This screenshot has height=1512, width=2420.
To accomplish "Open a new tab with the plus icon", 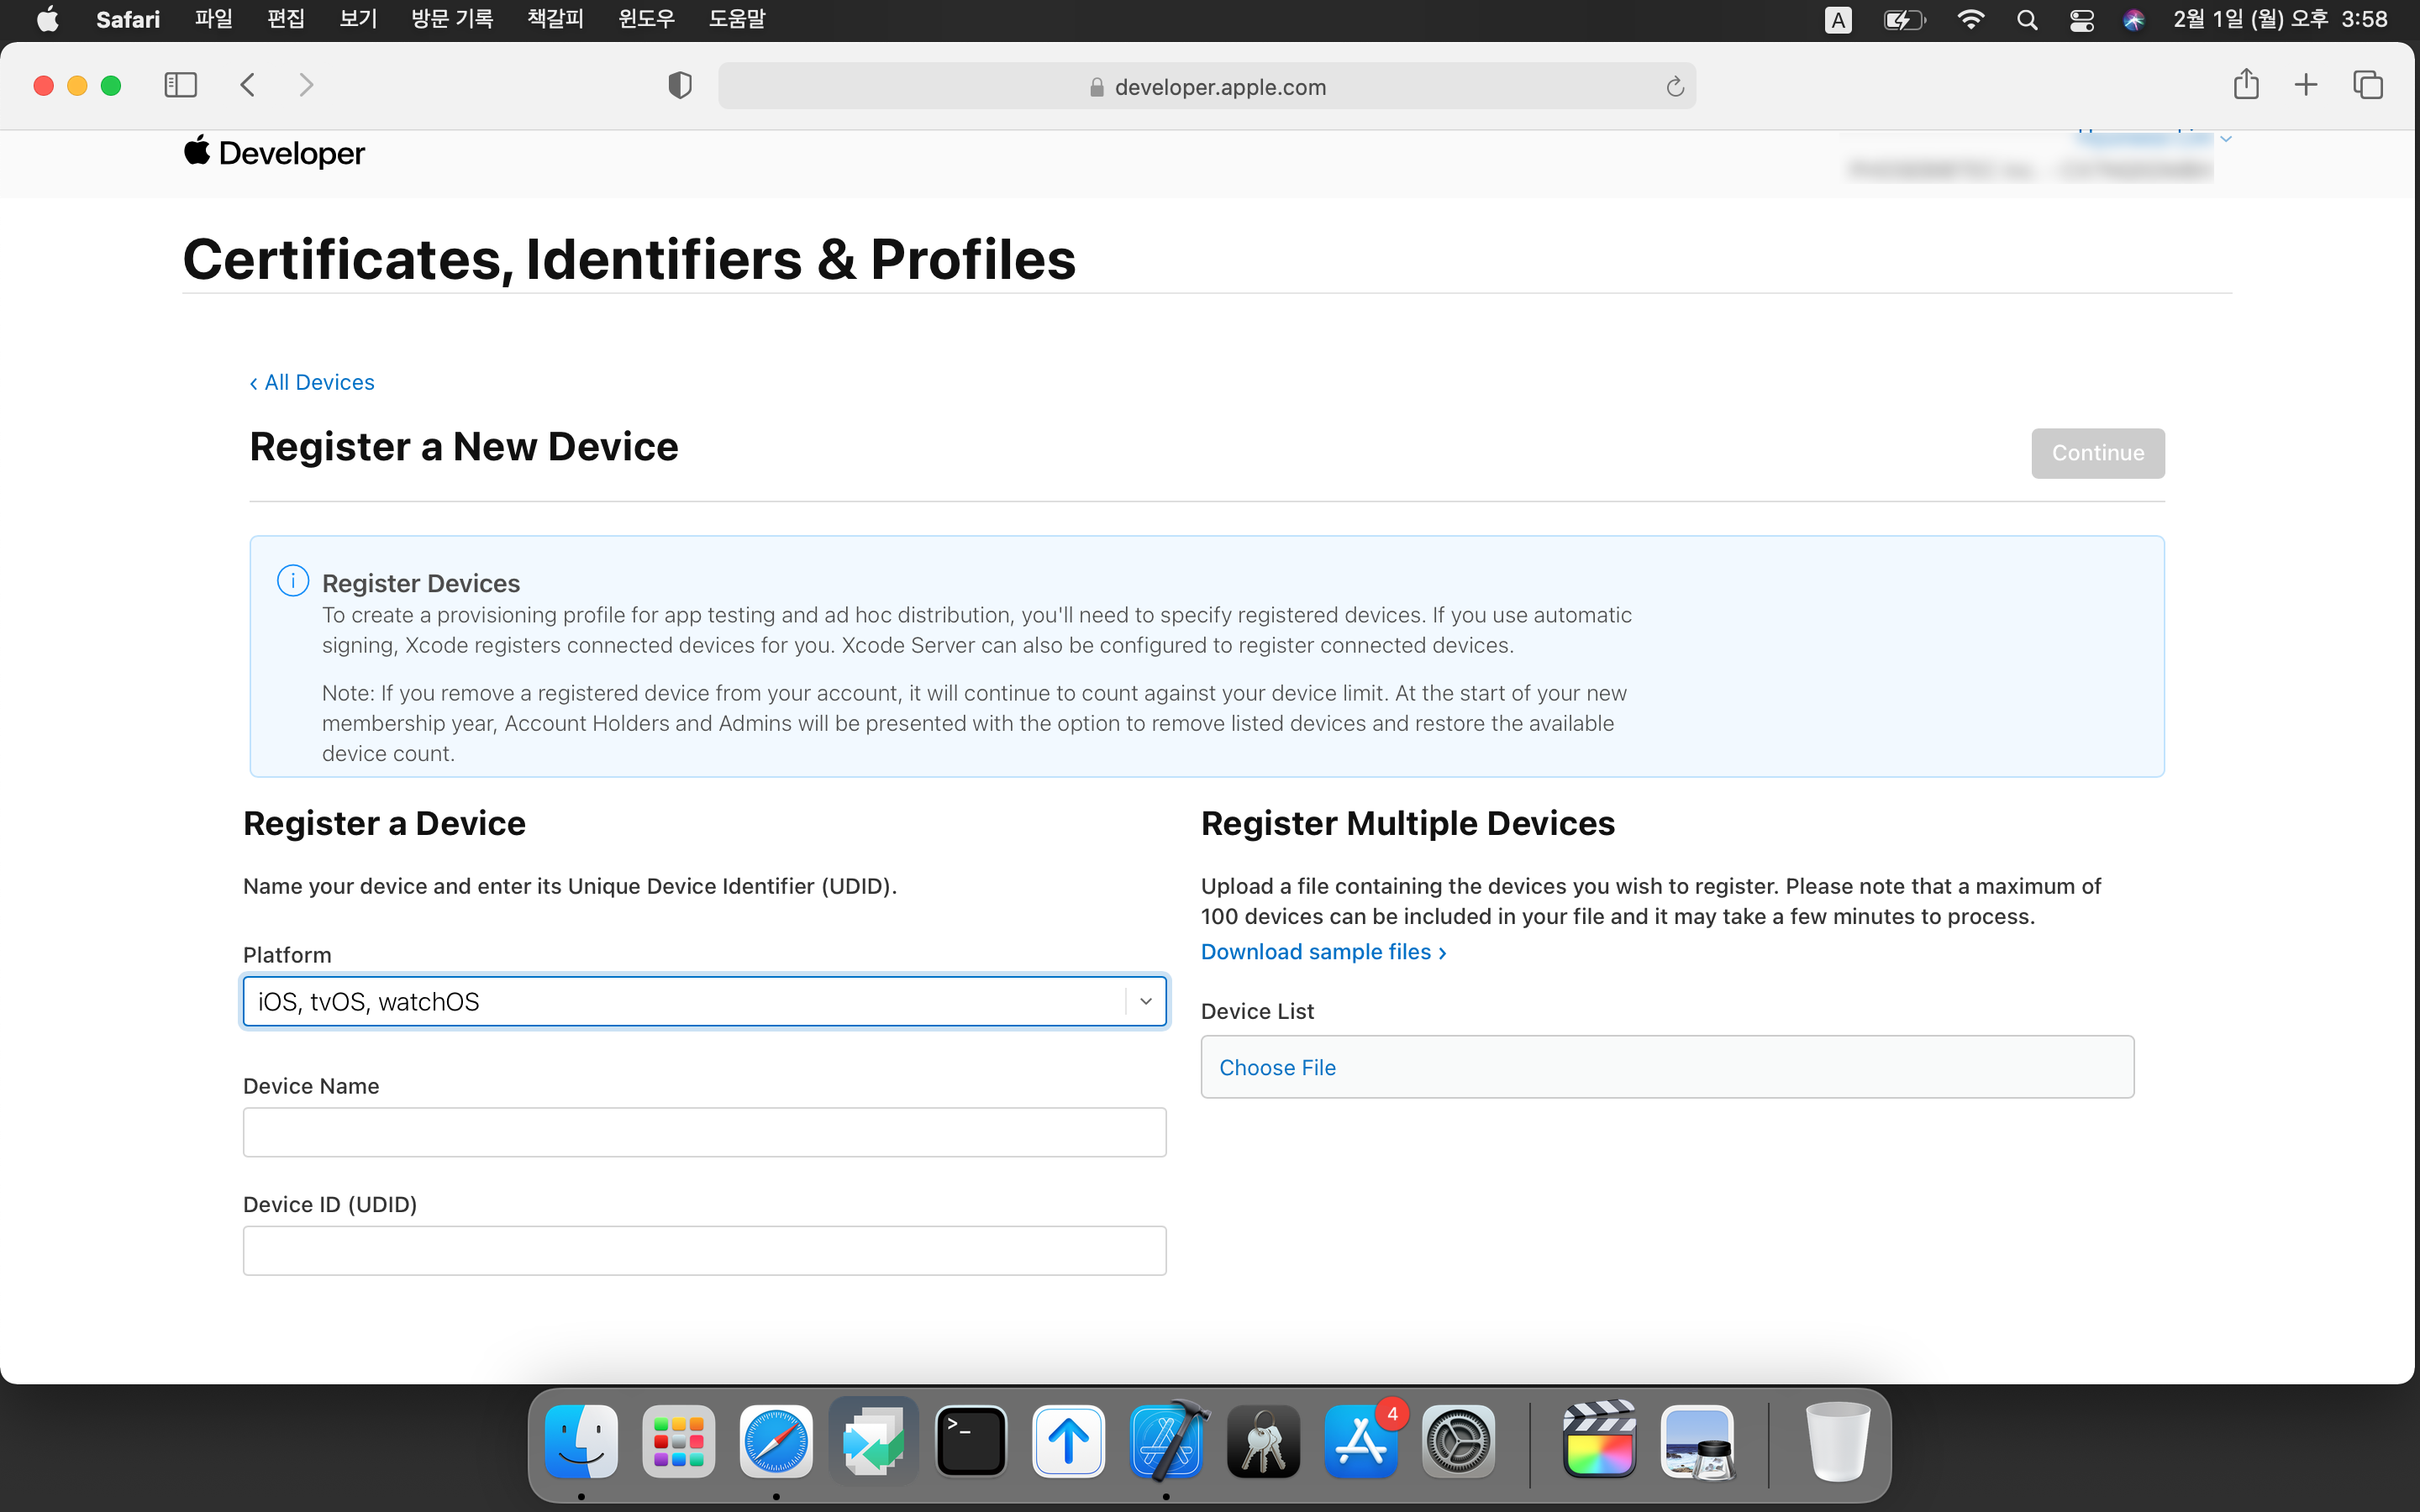I will pos(2306,85).
